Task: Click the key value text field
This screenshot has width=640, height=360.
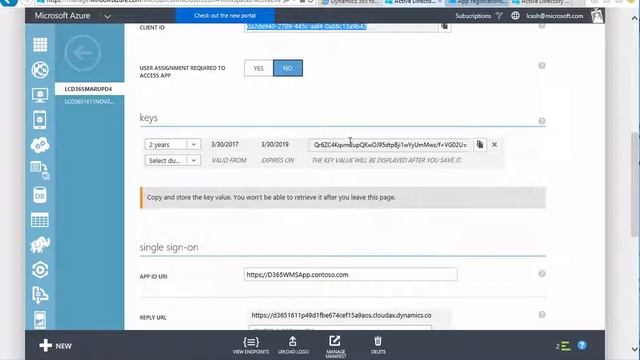Action: (390, 145)
